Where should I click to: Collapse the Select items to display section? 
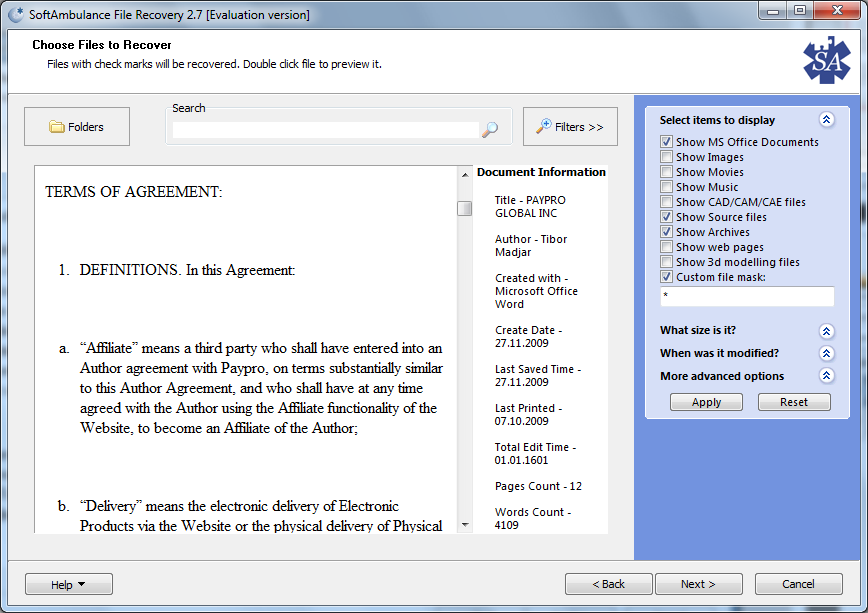click(826, 120)
